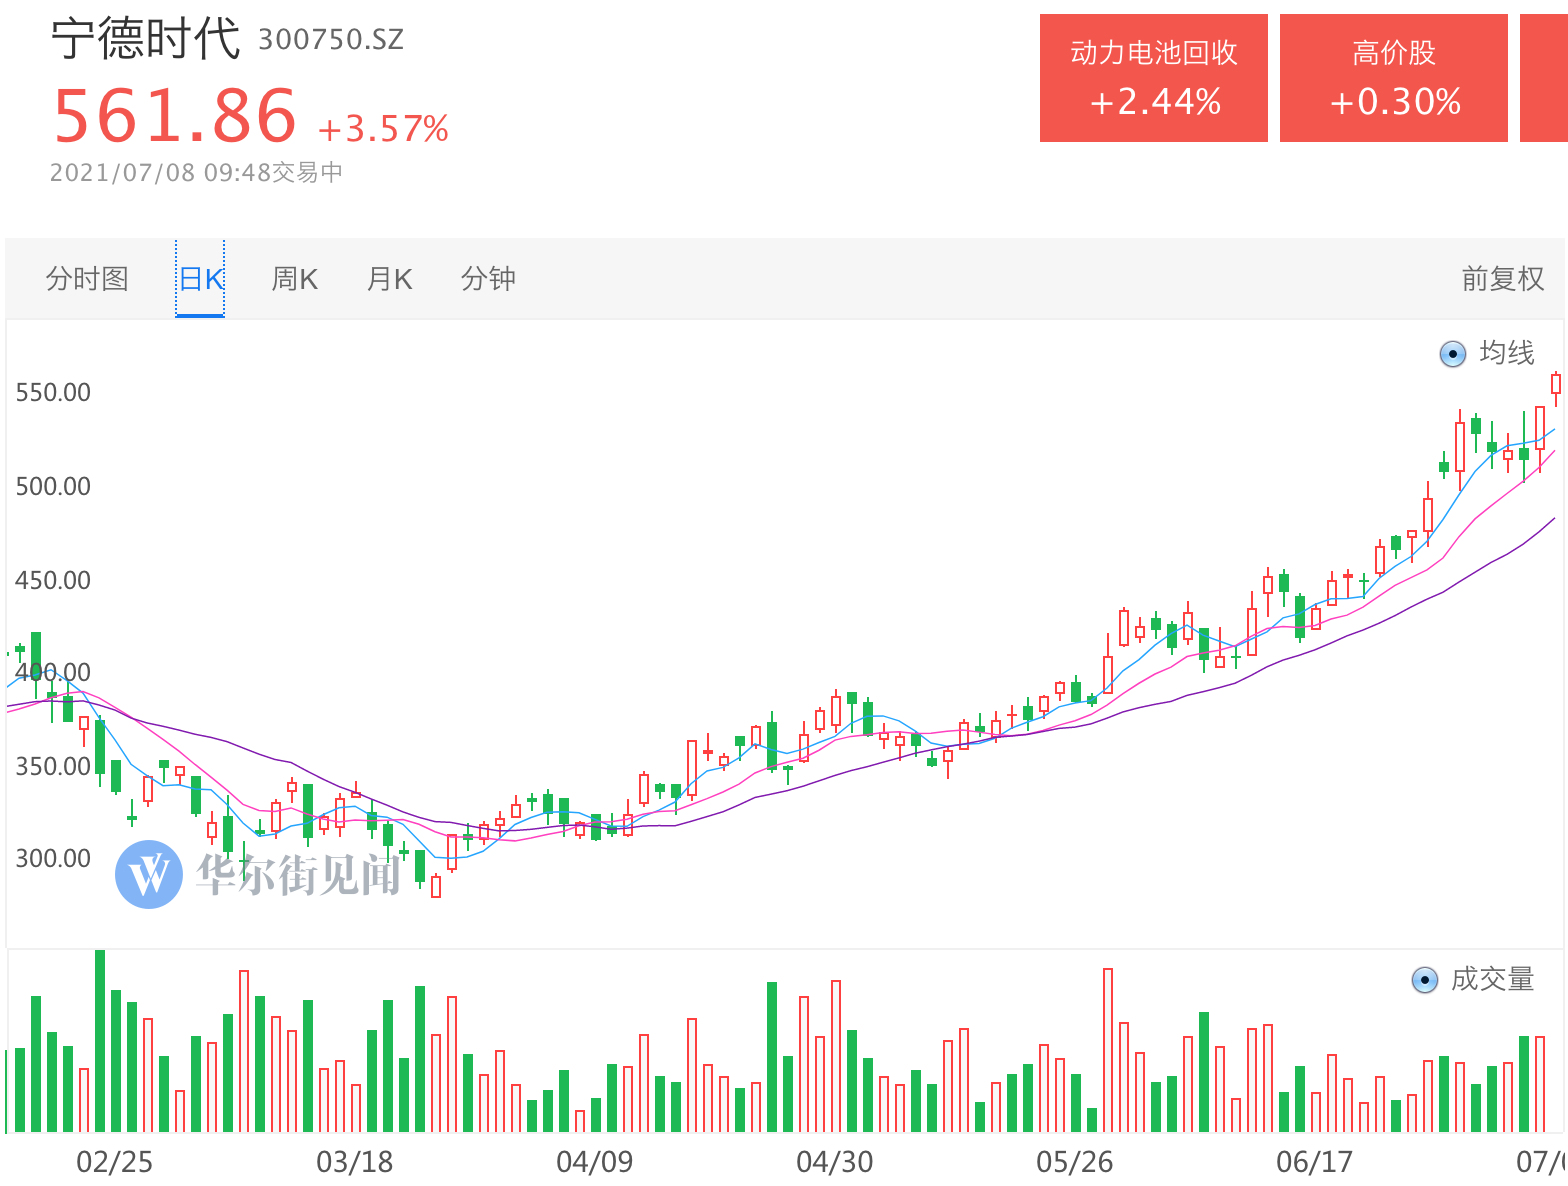
Task: Click the 宁德时代 stock name
Action: [146, 39]
